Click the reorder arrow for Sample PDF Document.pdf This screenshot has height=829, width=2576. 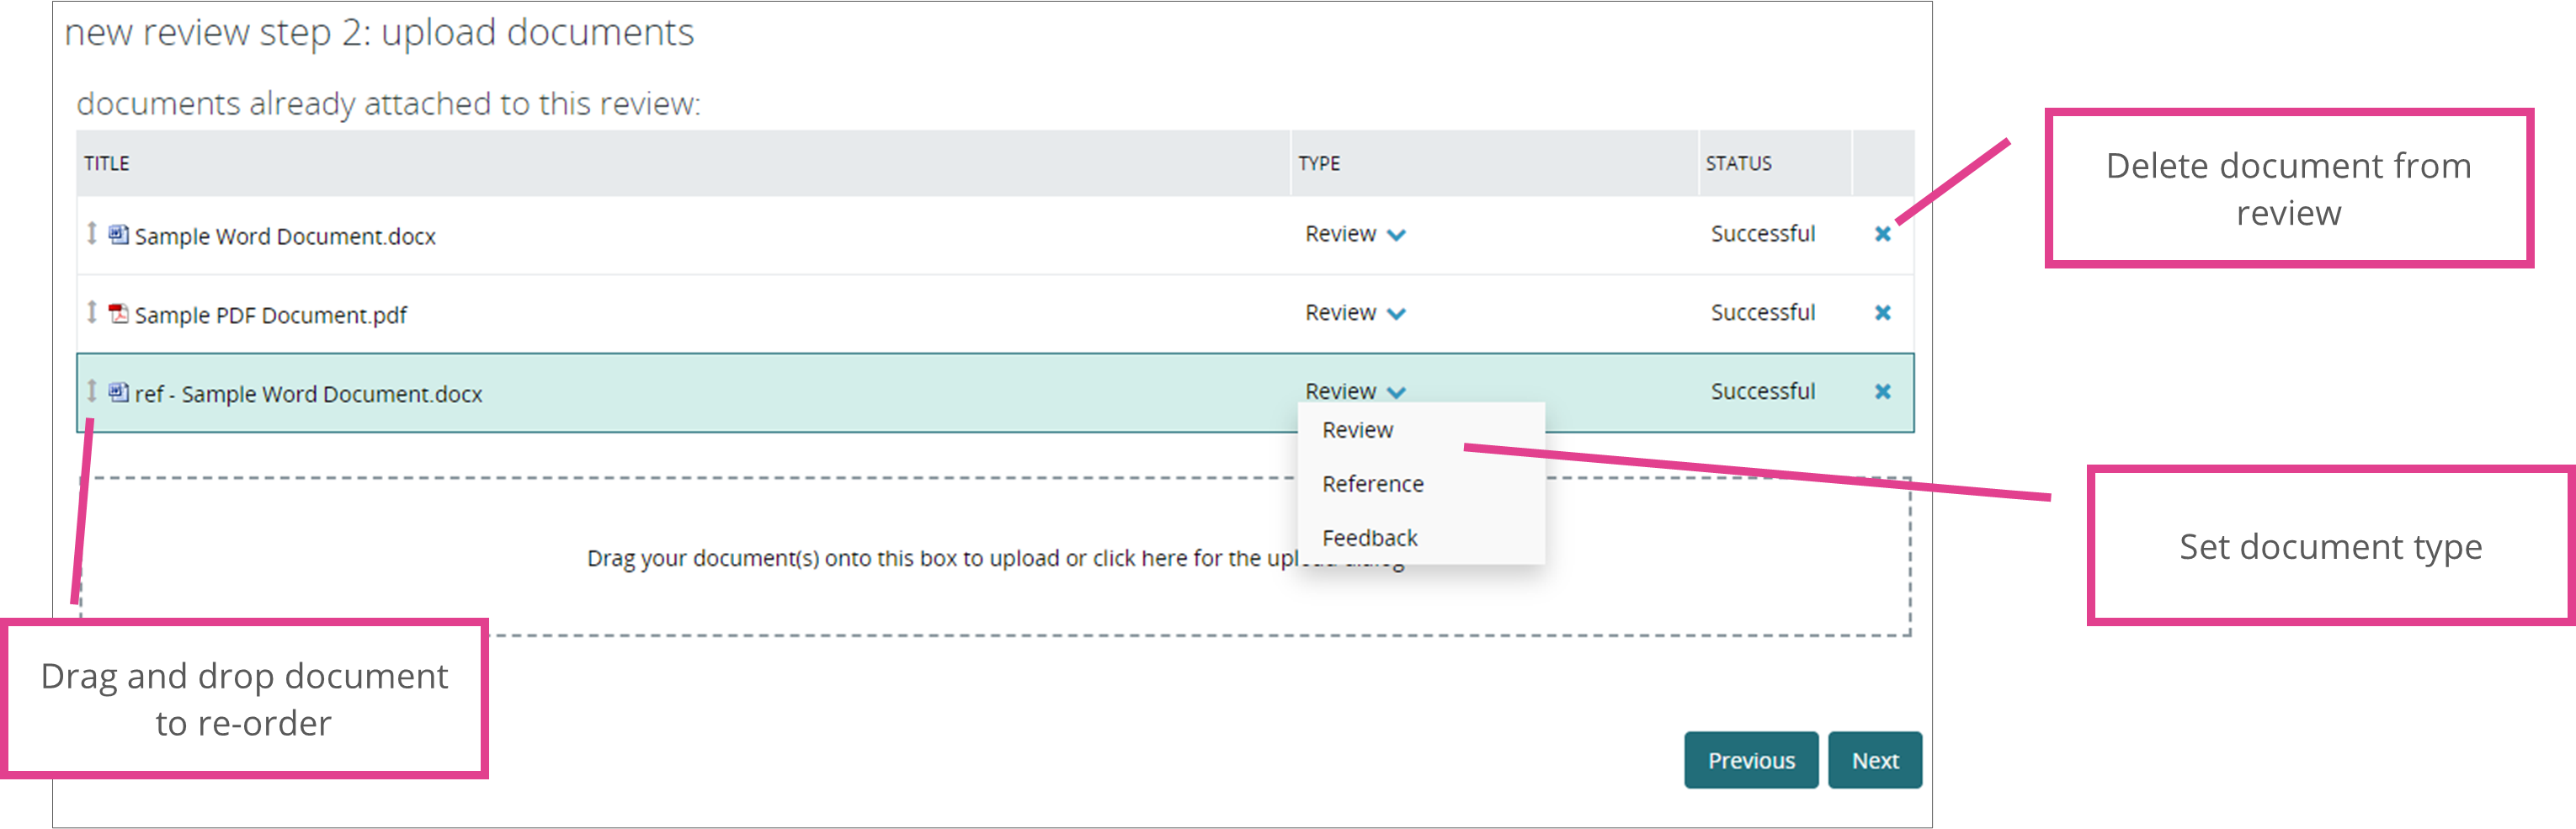tap(91, 314)
